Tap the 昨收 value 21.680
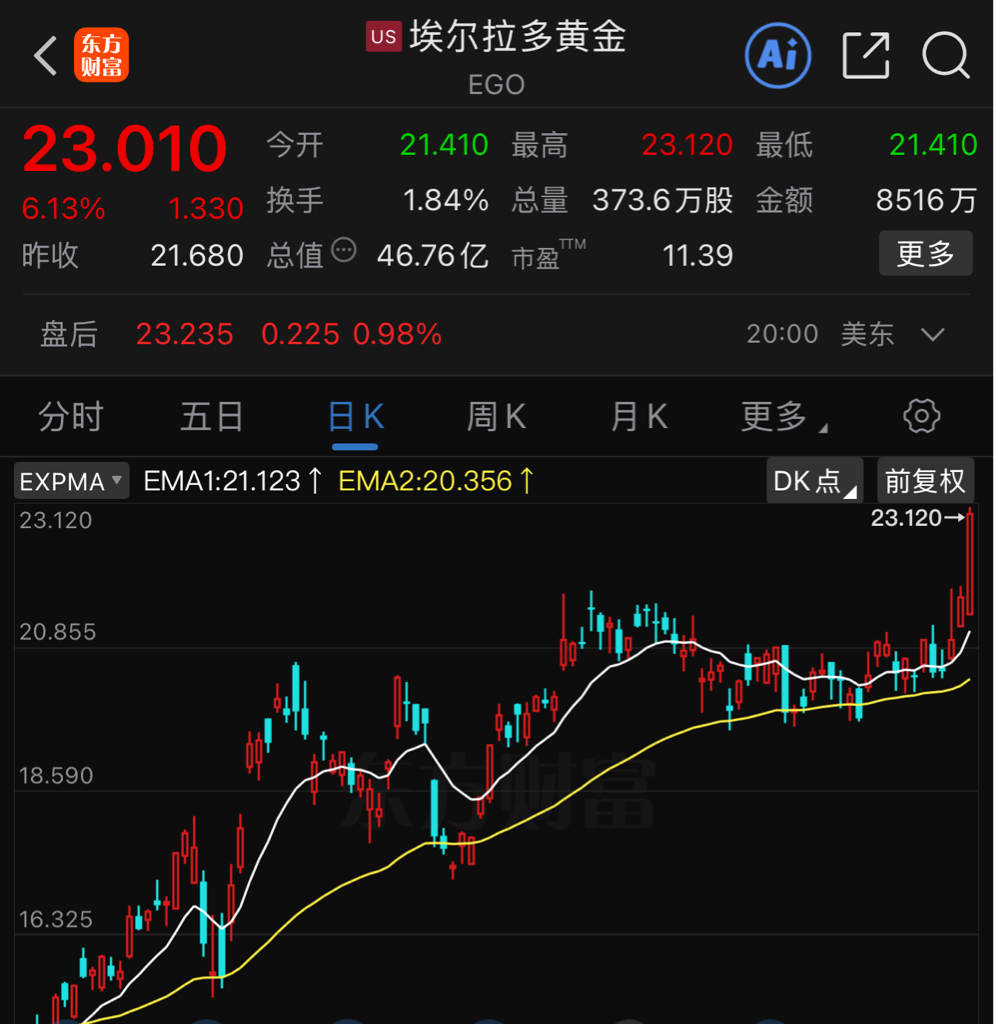The width and height of the screenshot is (994, 1024). pyautogui.click(x=197, y=255)
